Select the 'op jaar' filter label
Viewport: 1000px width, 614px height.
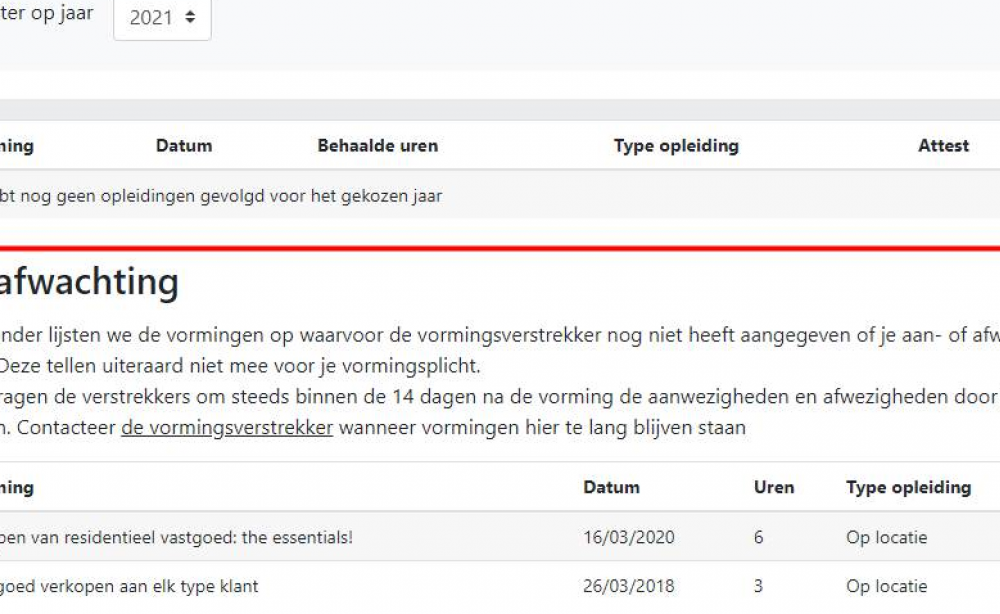47,13
